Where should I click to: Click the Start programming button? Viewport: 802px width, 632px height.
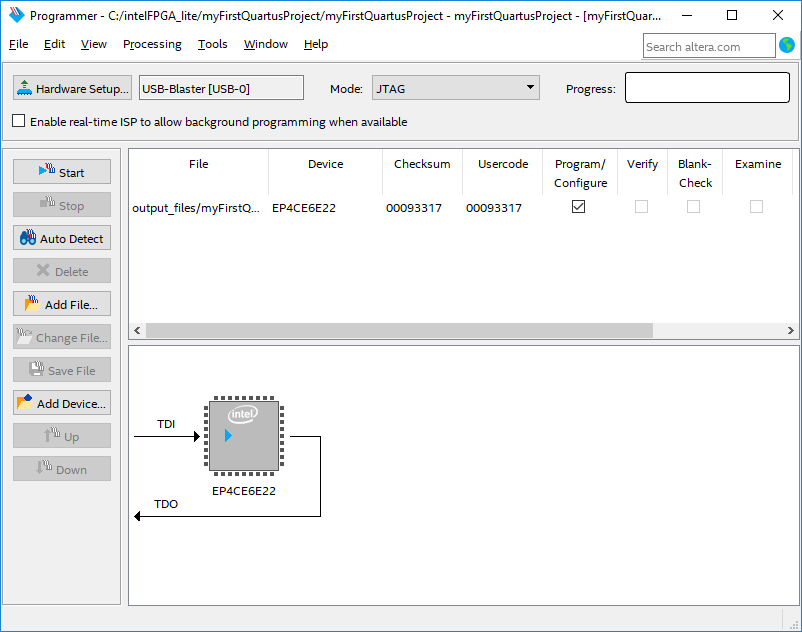(62, 172)
